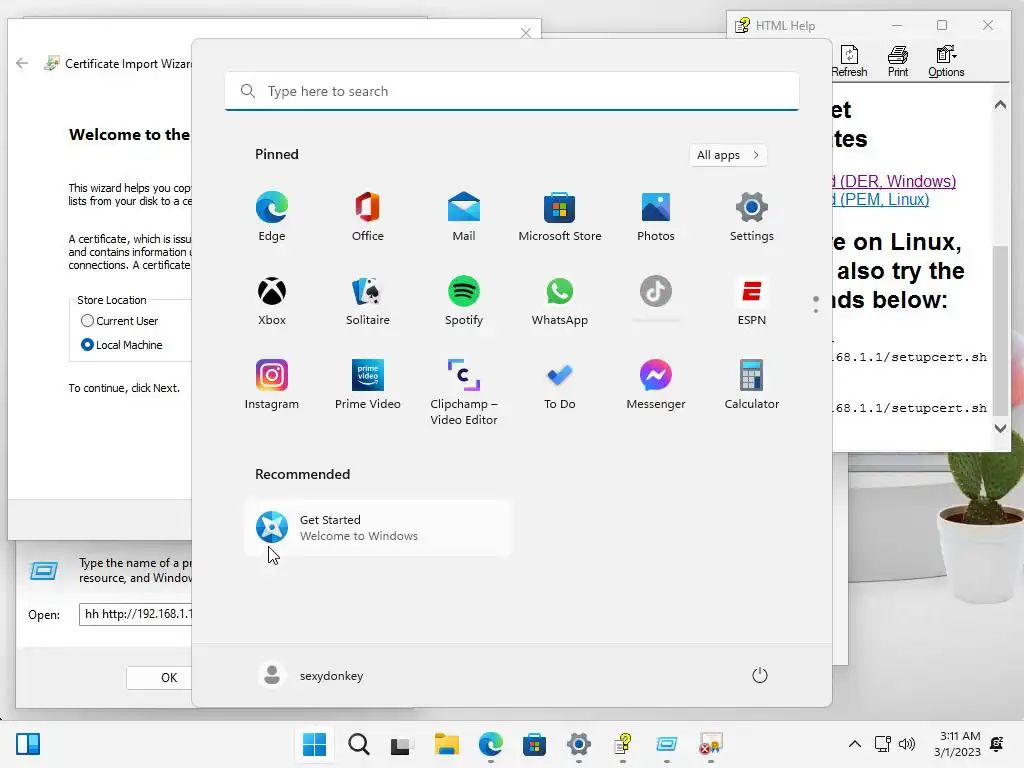Image resolution: width=1024 pixels, height=768 pixels.
Task: Open the Photos app
Action: tap(656, 216)
